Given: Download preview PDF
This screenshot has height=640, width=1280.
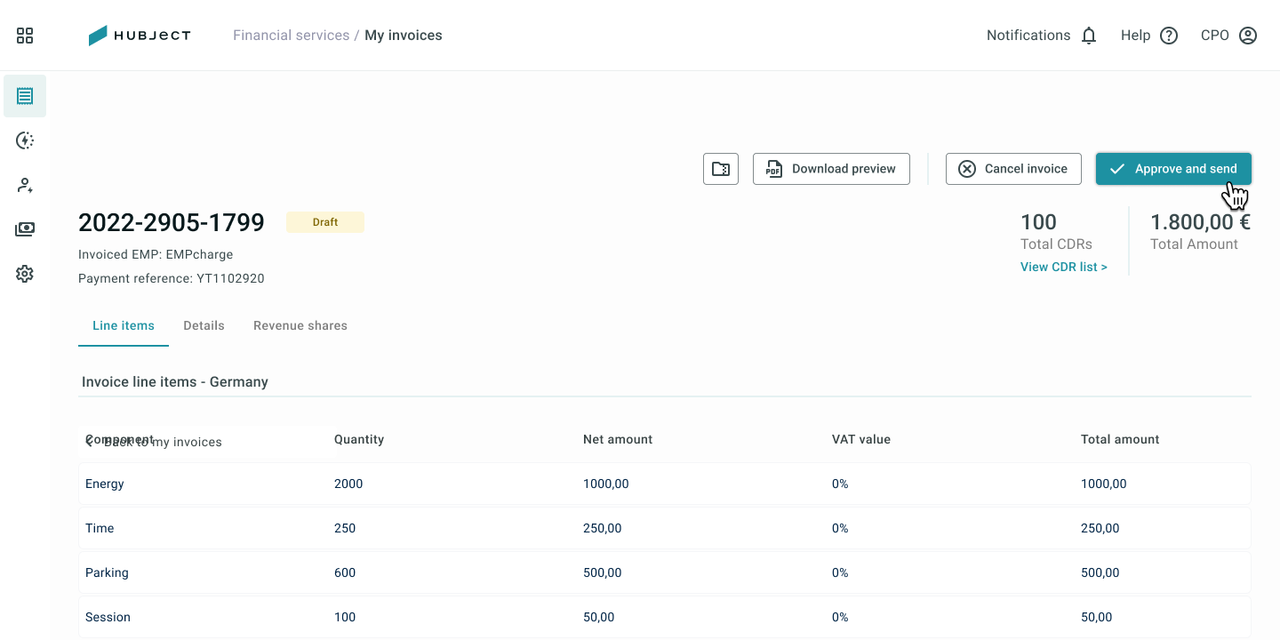Looking at the screenshot, I should click(x=831, y=169).
